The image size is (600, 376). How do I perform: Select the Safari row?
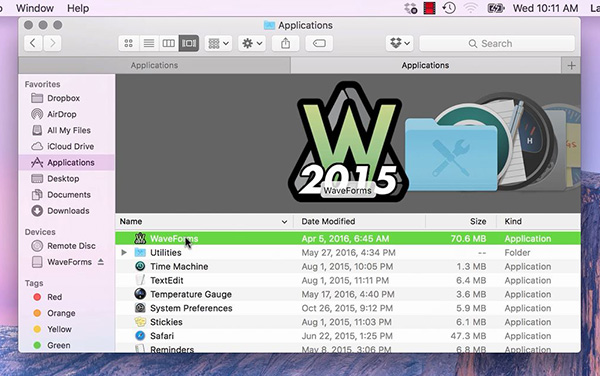(x=348, y=336)
